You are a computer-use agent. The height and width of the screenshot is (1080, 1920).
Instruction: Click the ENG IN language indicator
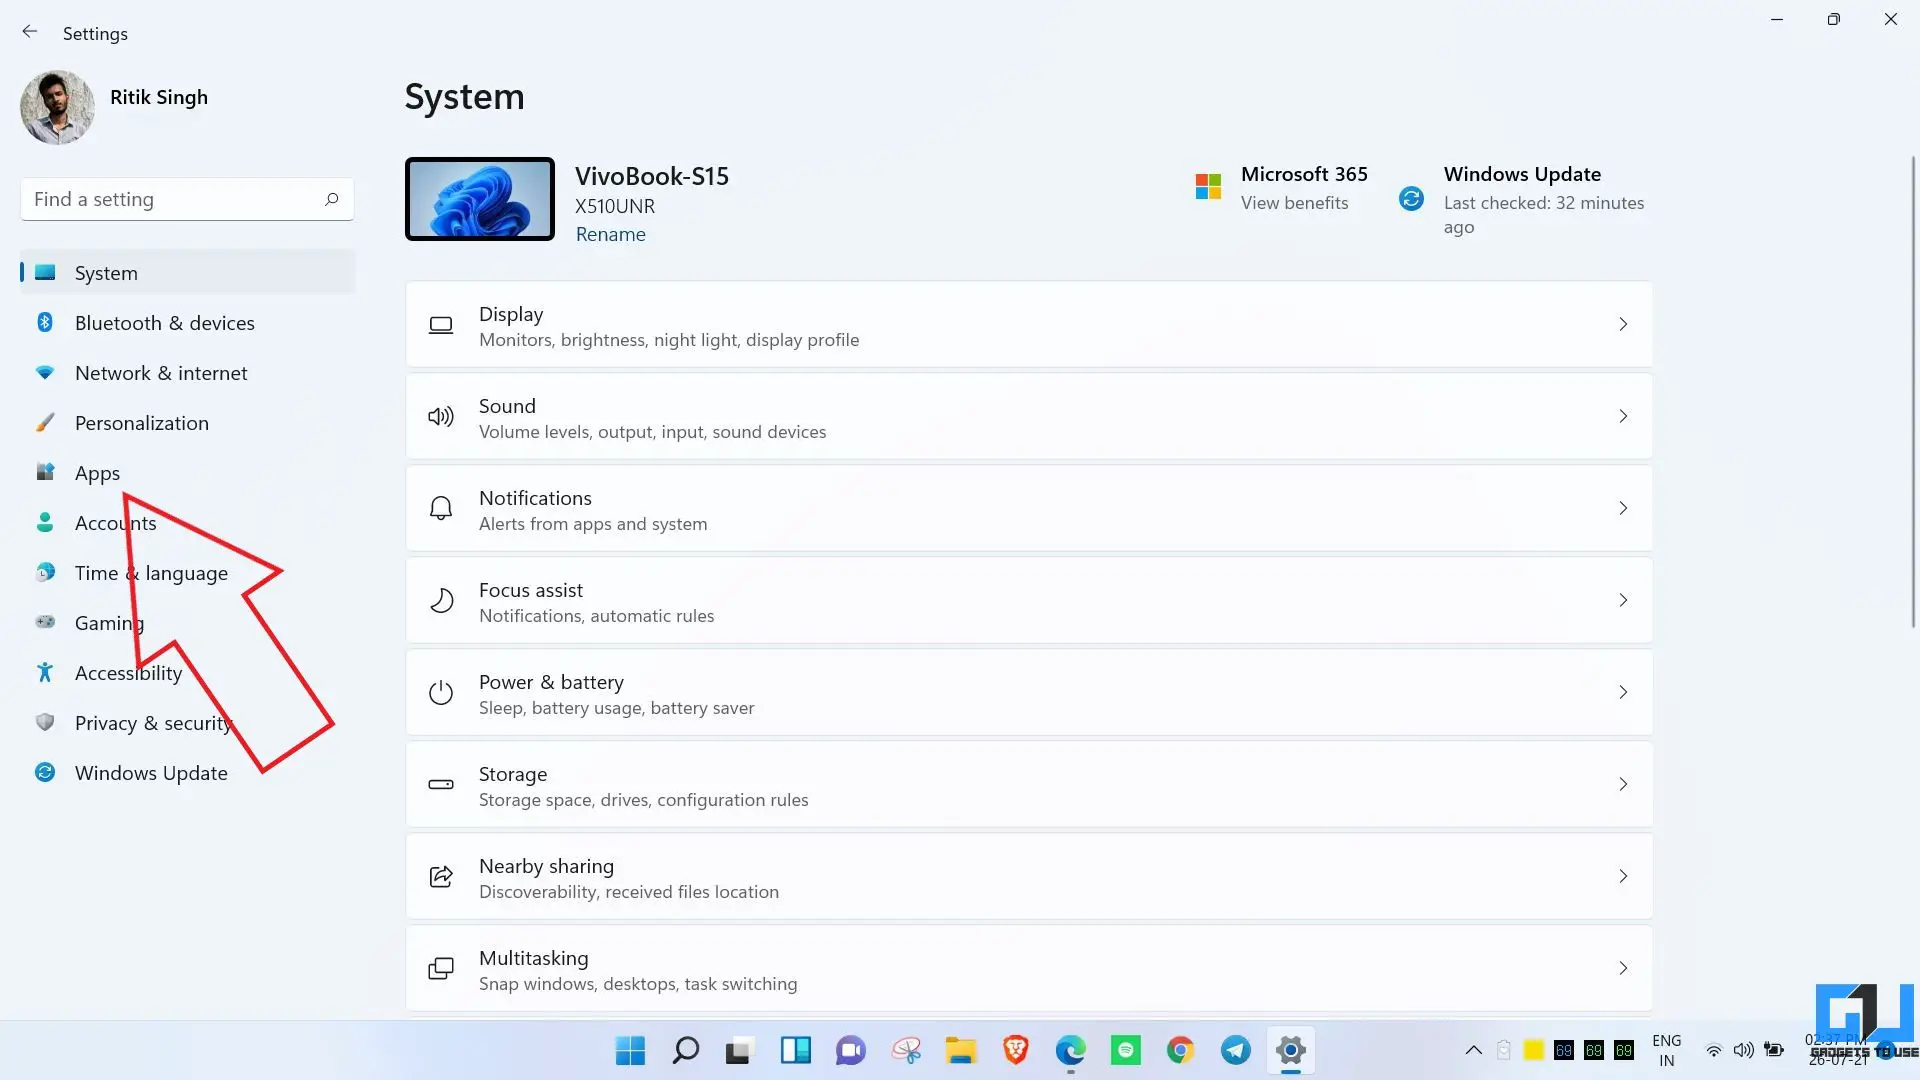point(1666,1050)
